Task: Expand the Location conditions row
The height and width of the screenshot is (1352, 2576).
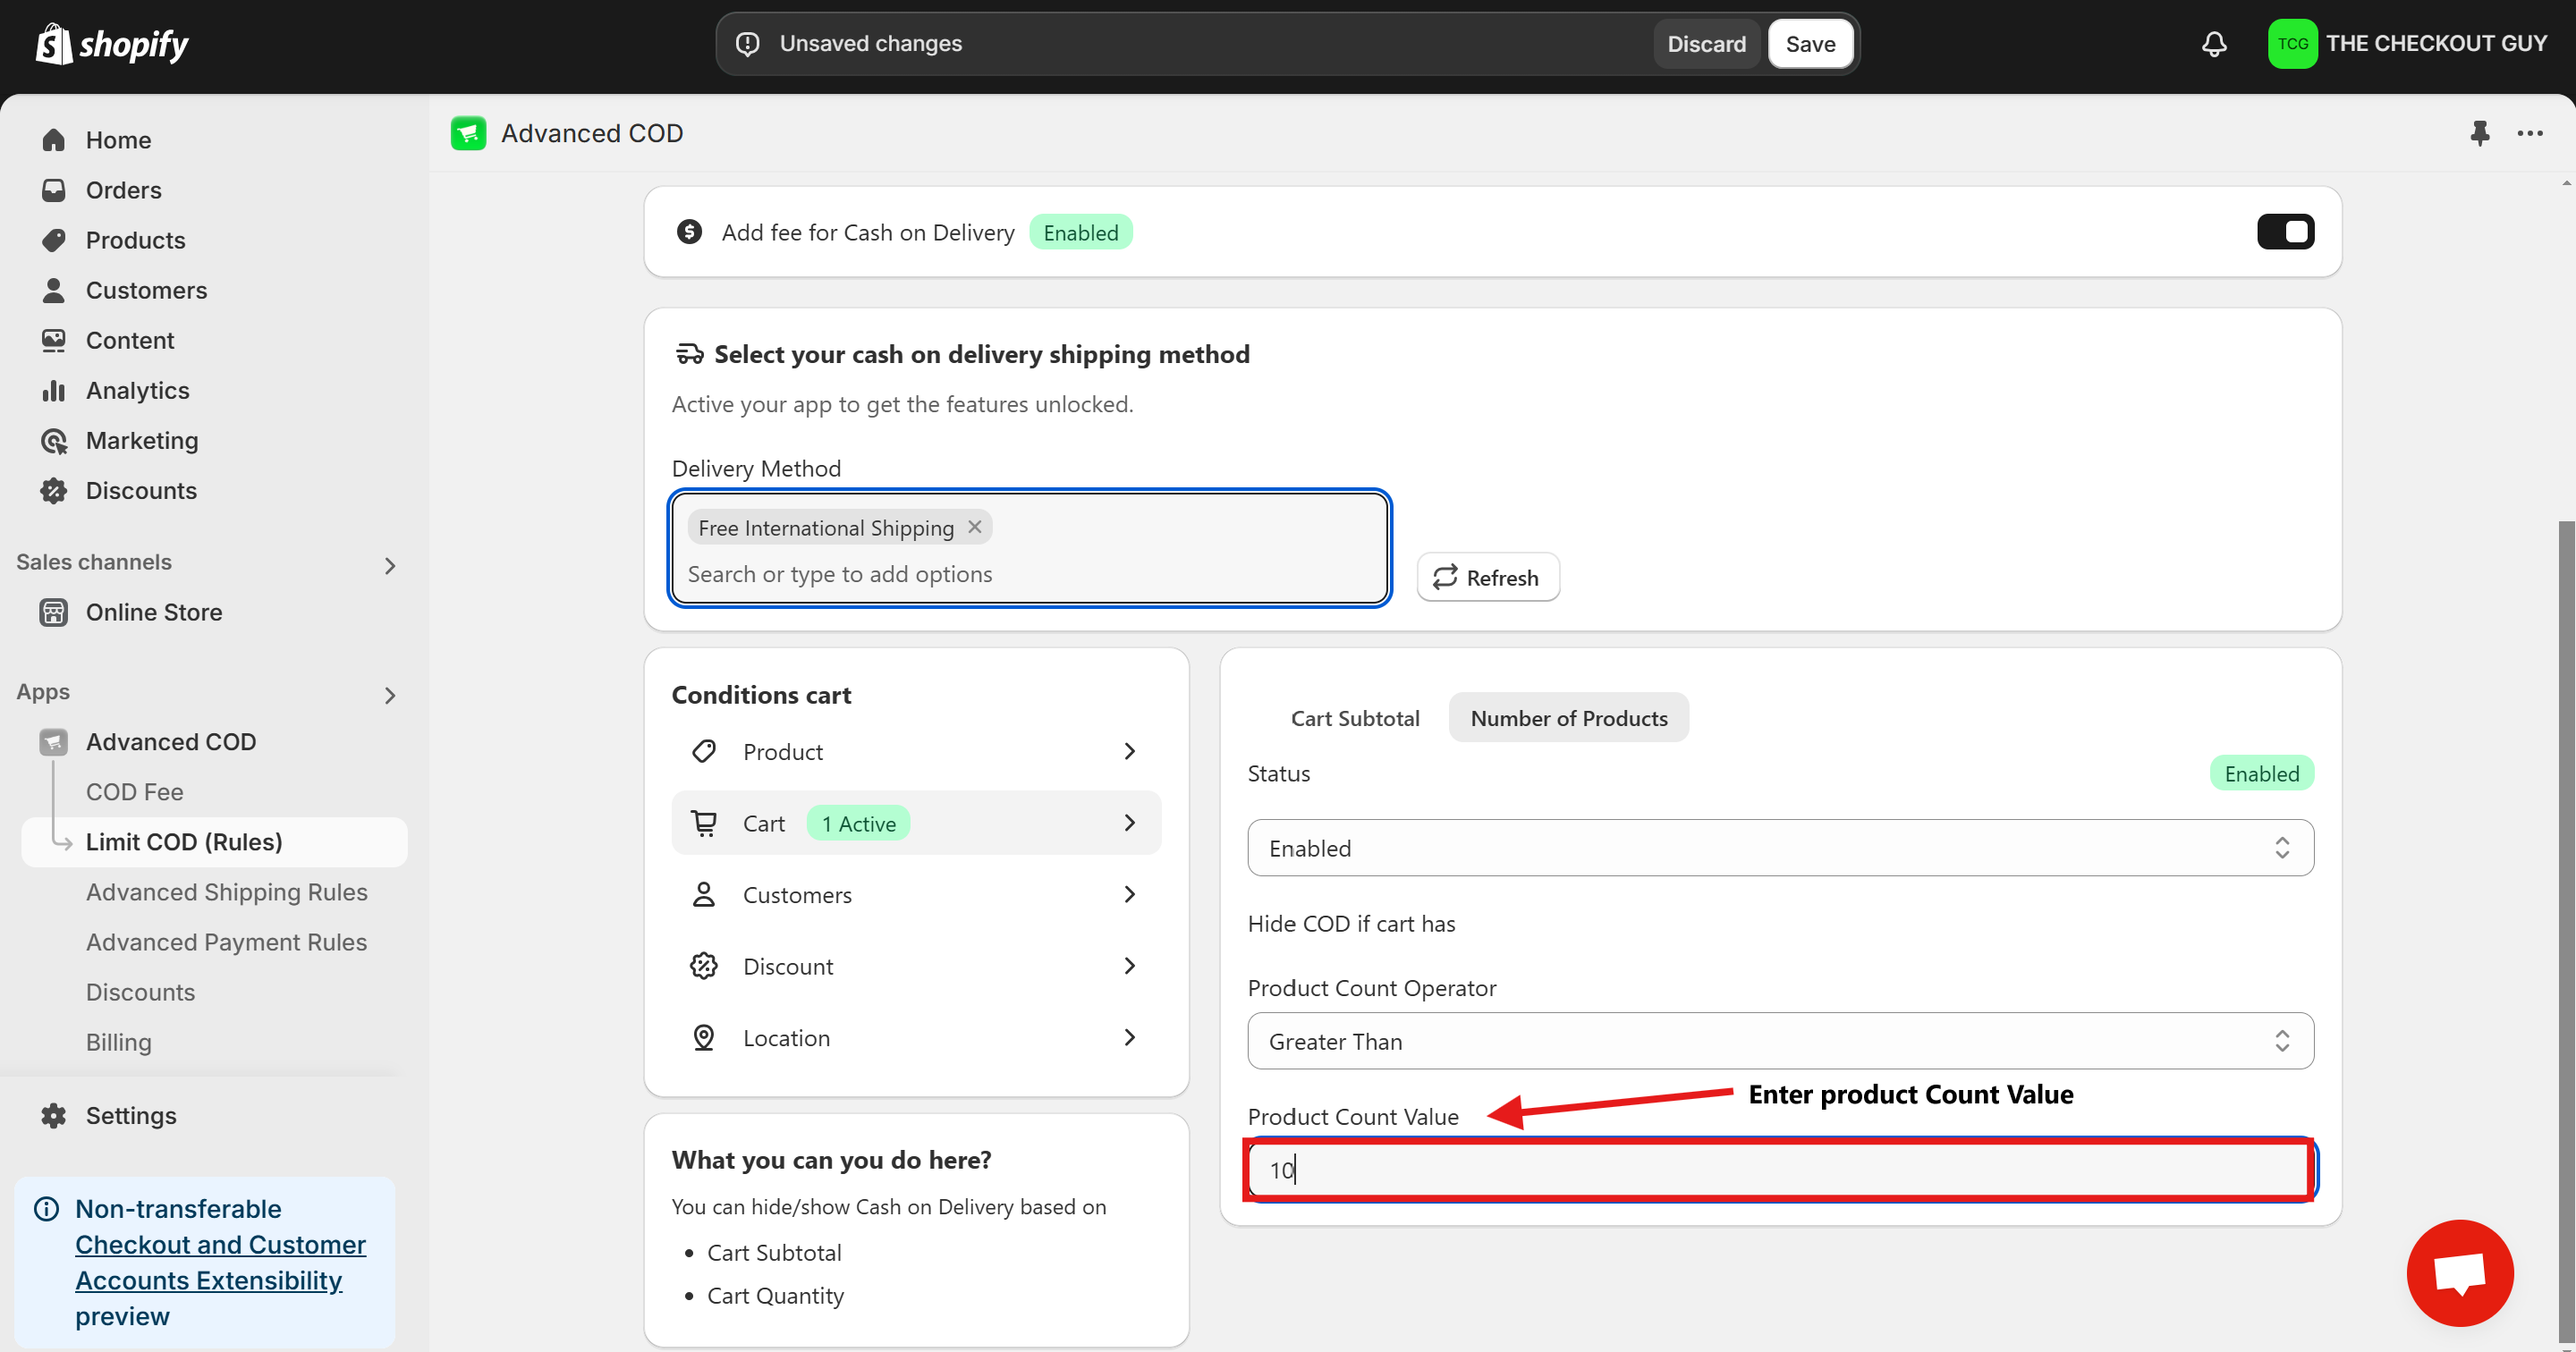Action: [916, 1037]
